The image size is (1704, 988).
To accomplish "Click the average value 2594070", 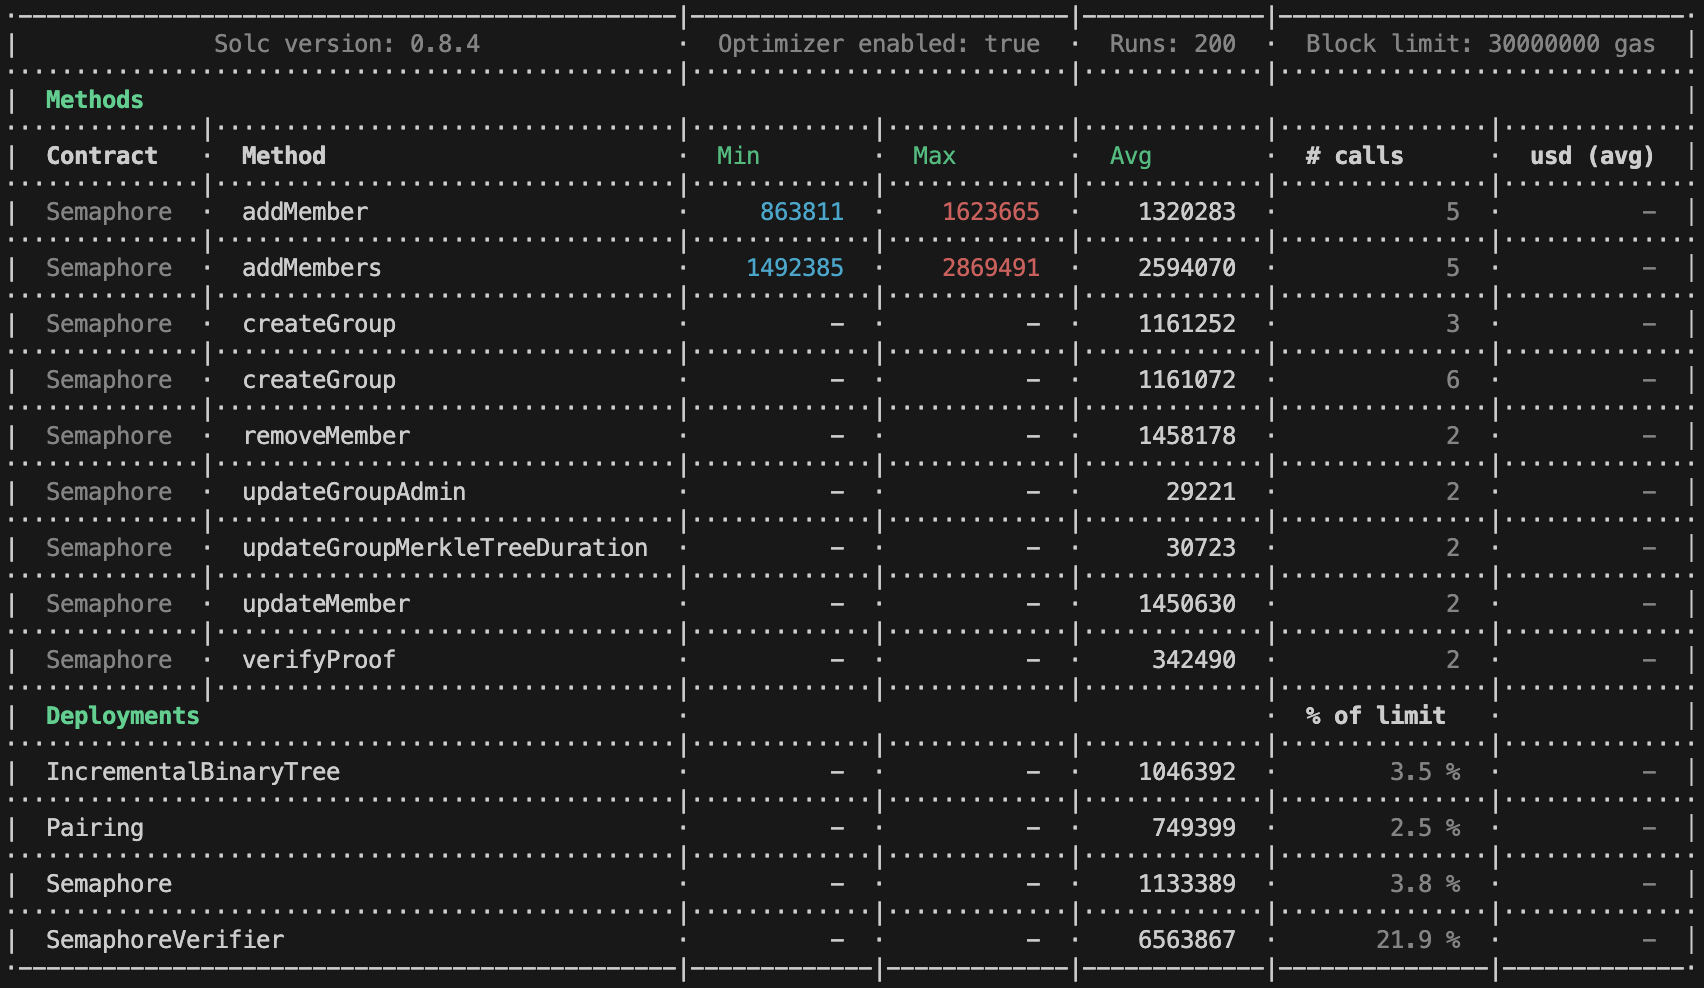I will click(1187, 268).
